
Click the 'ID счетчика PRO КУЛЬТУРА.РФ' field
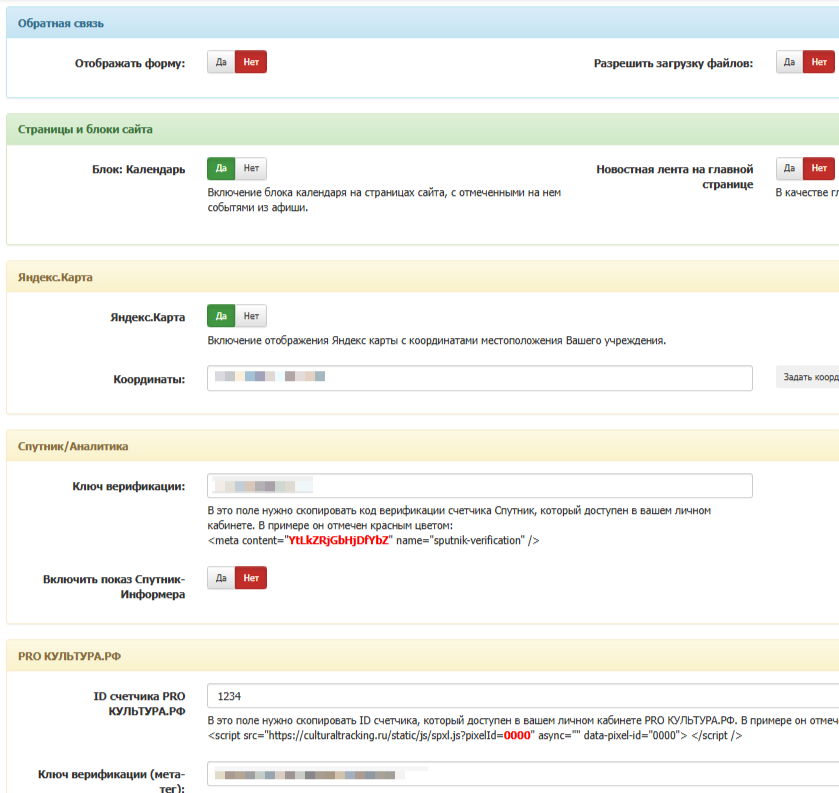click(520, 696)
